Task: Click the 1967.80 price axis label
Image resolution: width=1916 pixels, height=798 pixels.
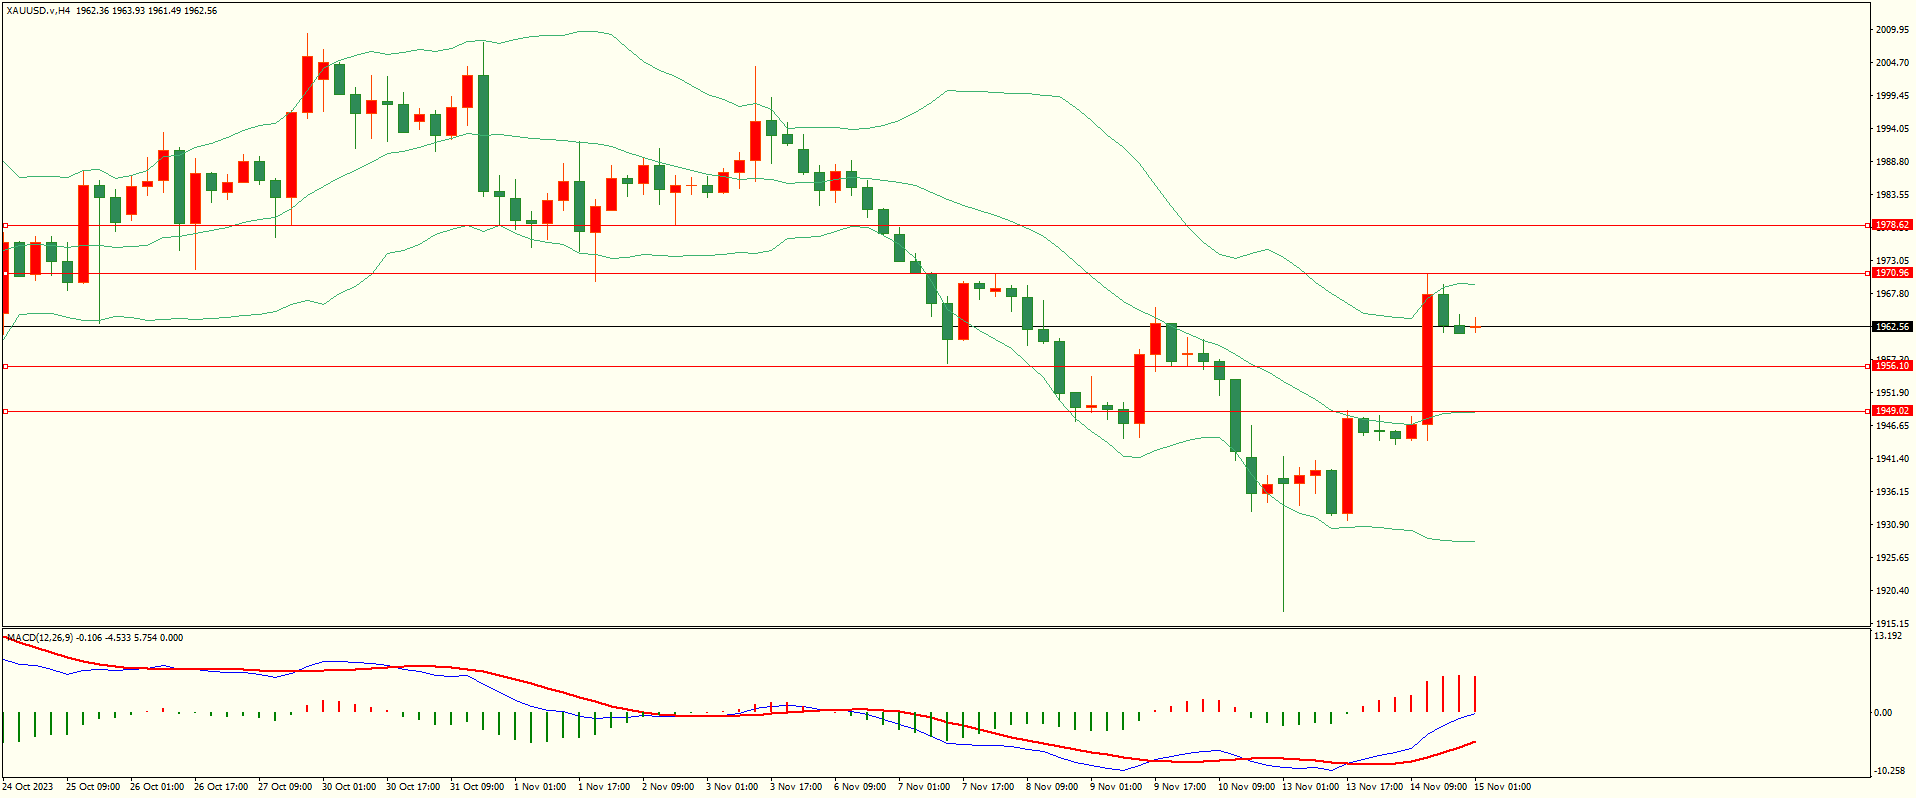Action: click(x=1892, y=294)
